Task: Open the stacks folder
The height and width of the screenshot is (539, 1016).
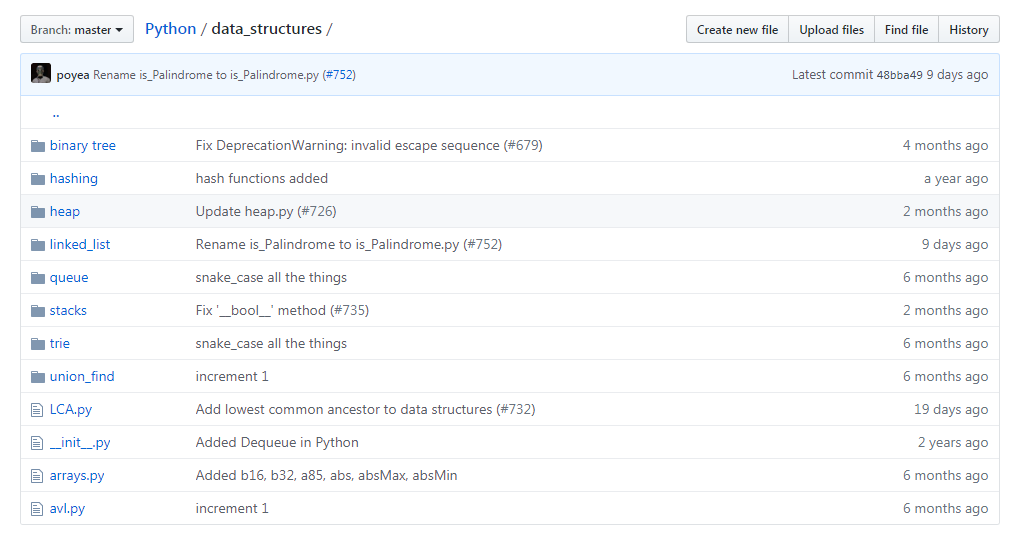Action: click(x=68, y=311)
